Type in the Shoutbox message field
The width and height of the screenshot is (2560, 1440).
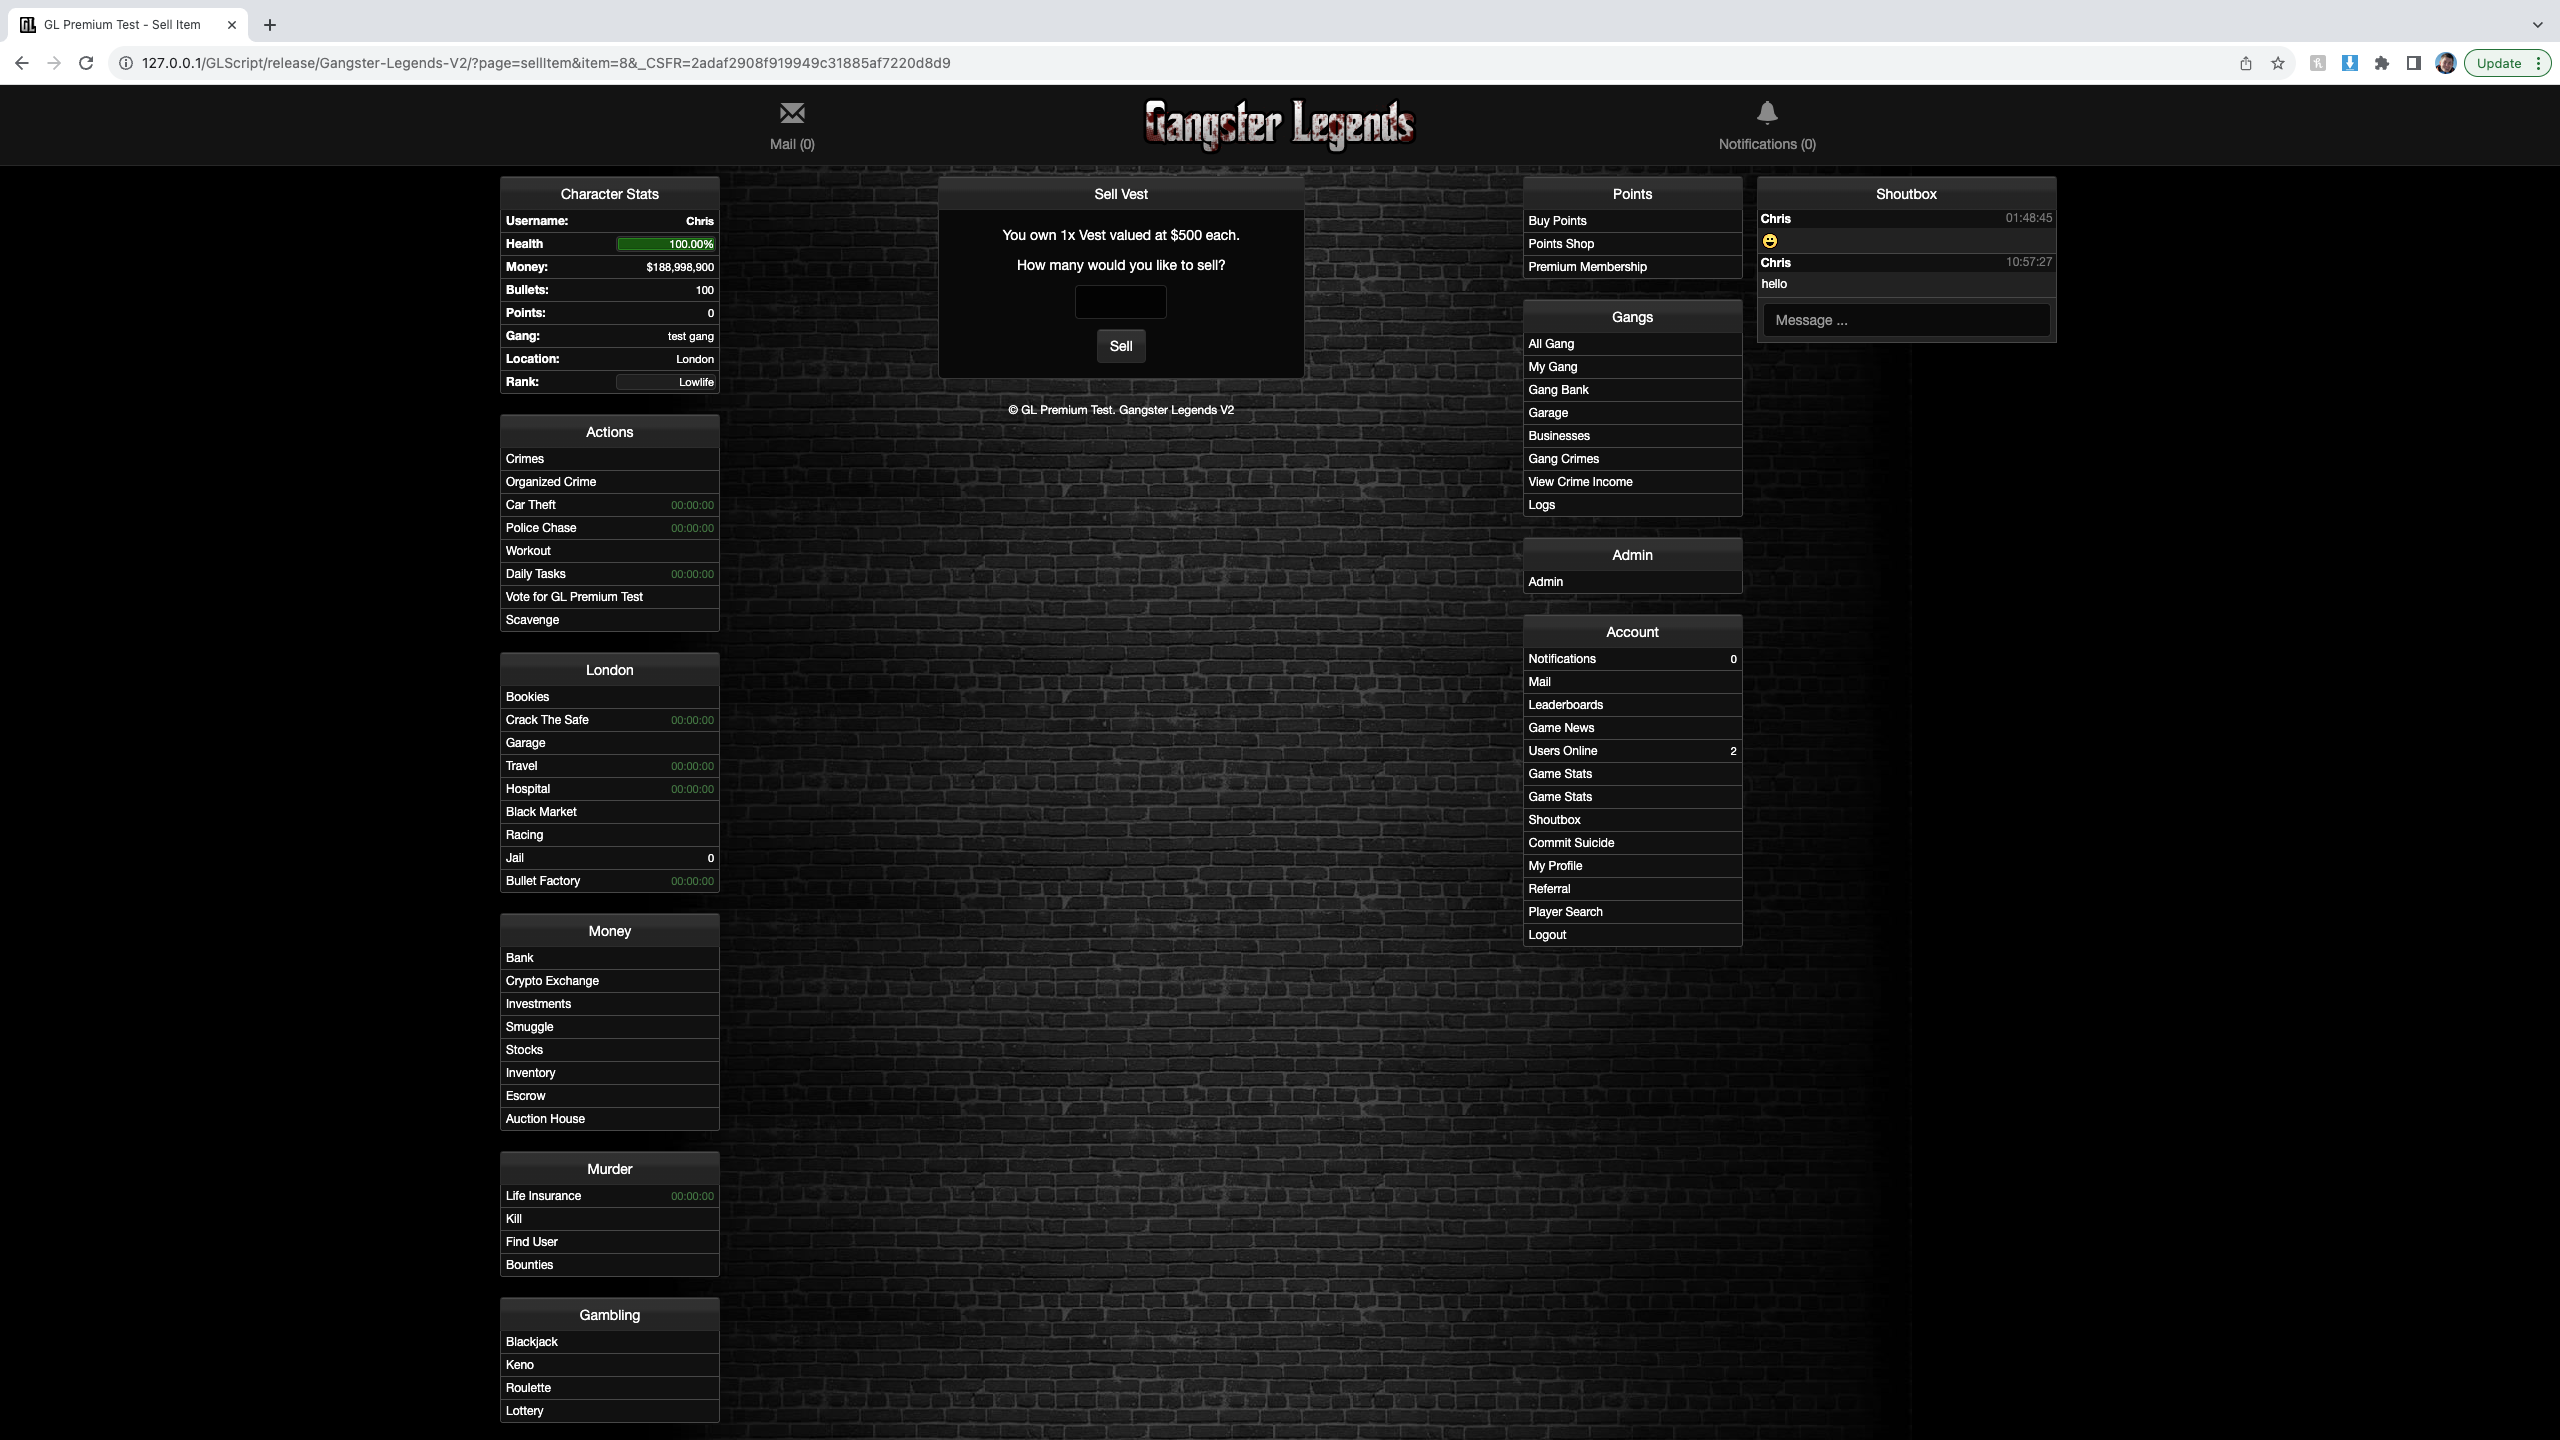[1906, 320]
